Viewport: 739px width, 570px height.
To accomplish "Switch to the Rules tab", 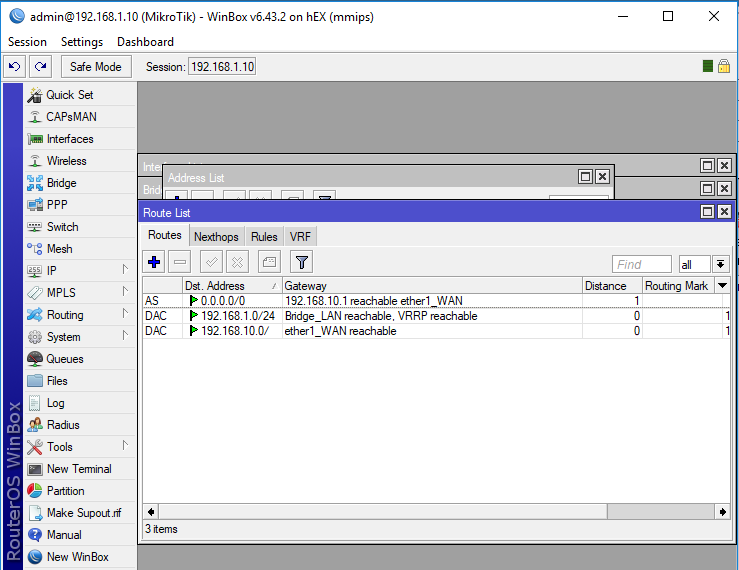I will pos(264,237).
